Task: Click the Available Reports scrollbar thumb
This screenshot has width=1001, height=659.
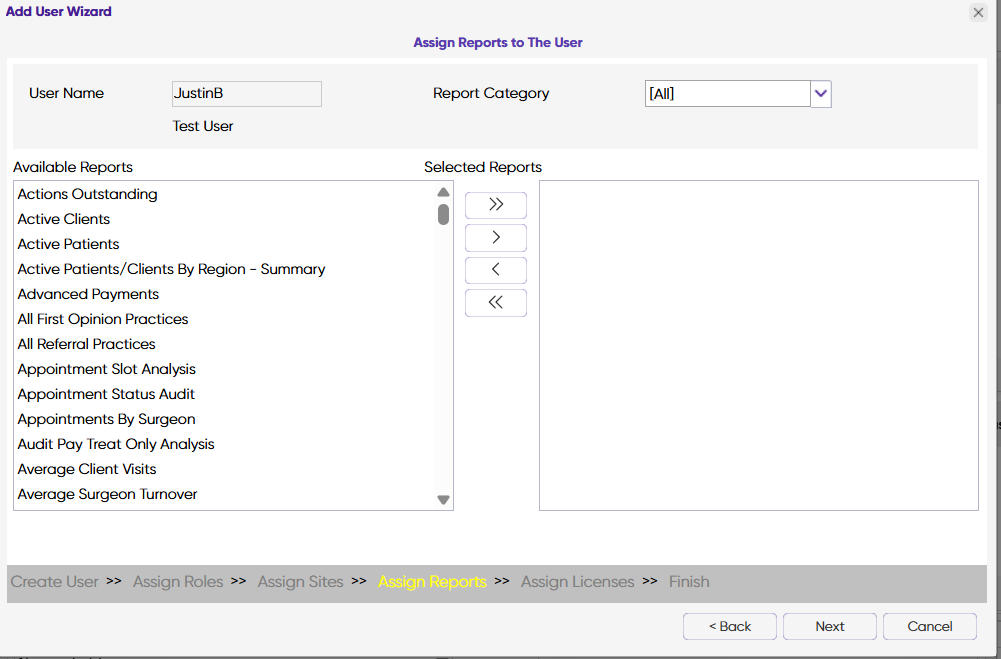Action: tap(444, 215)
